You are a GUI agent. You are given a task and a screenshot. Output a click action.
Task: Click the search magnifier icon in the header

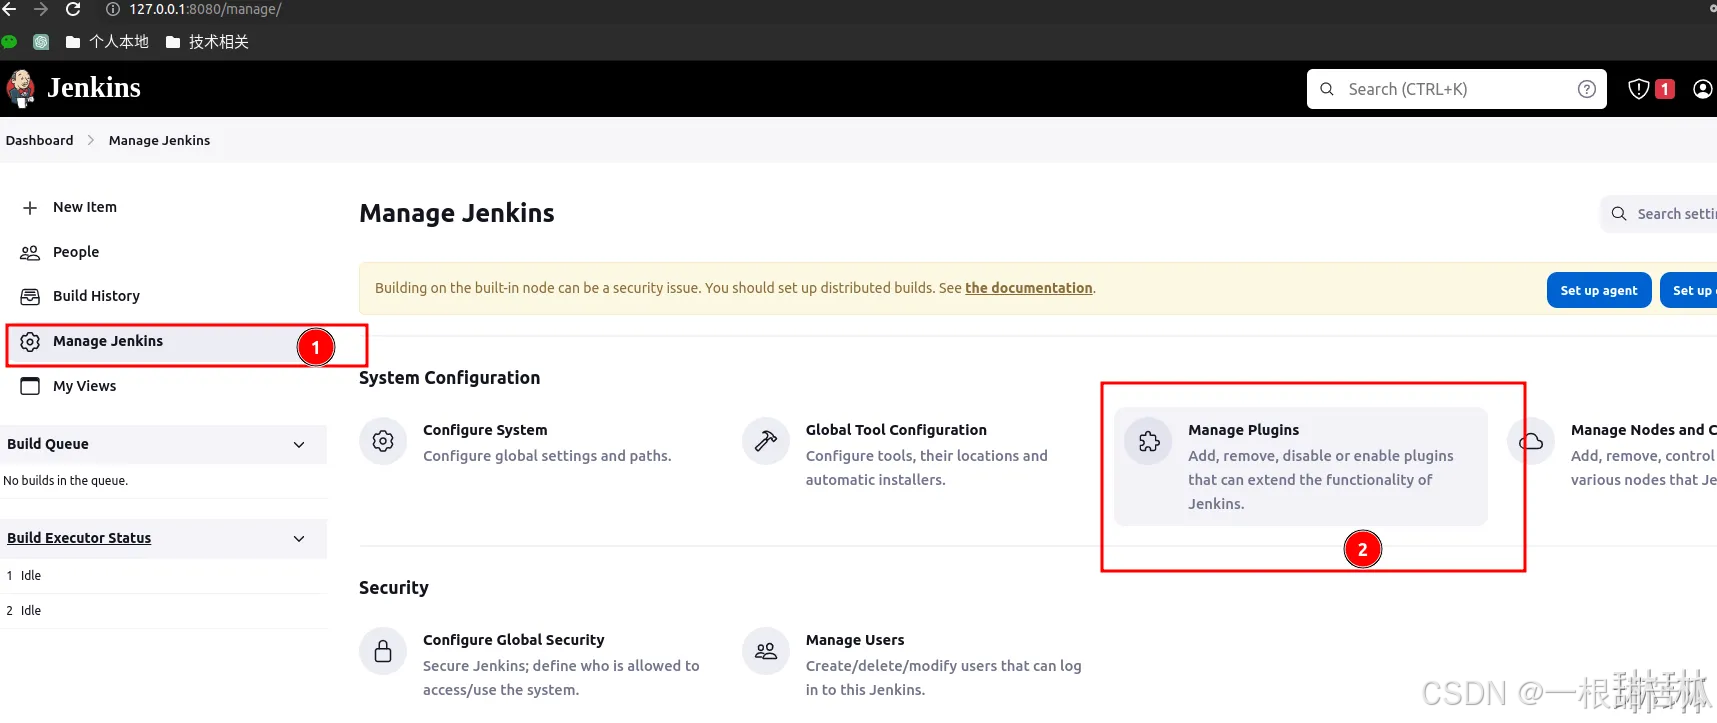pyautogui.click(x=1327, y=89)
